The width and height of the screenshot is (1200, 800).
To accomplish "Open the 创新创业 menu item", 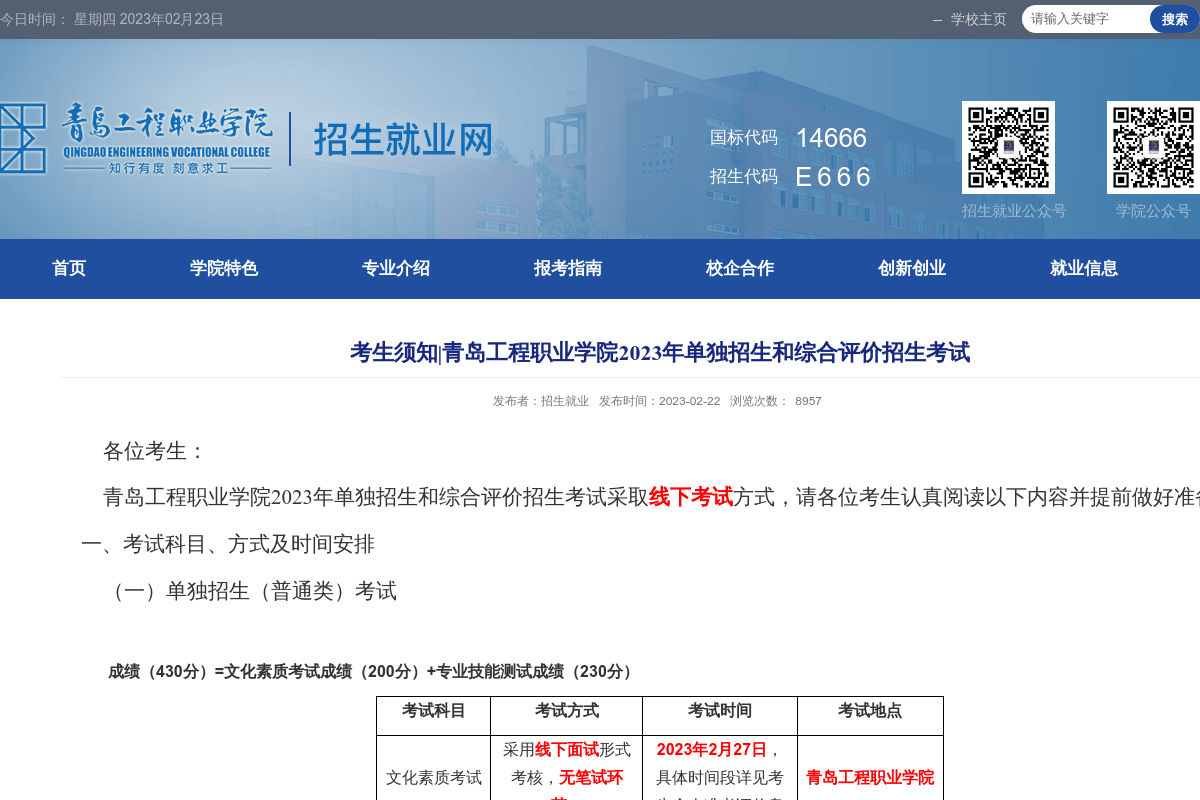I will [x=912, y=268].
